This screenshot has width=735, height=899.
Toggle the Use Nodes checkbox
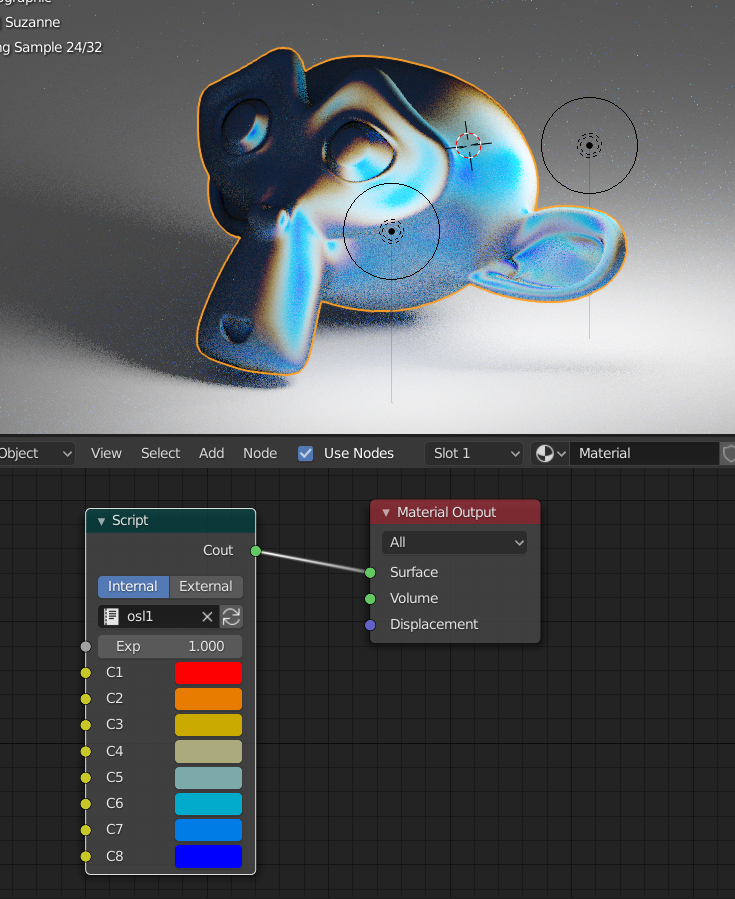click(x=306, y=454)
